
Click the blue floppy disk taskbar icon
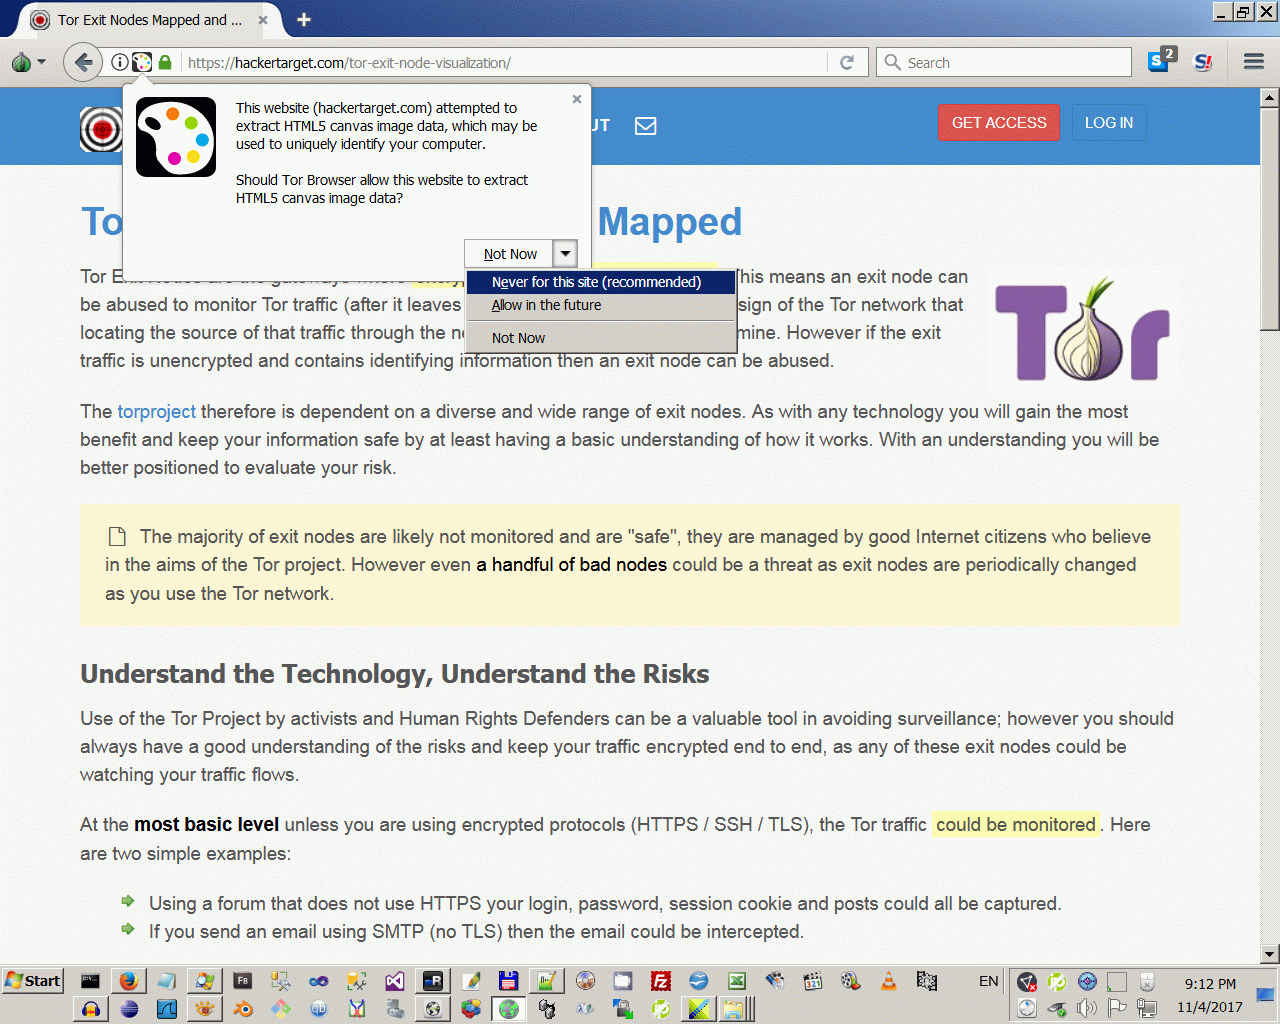(x=508, y=981)
